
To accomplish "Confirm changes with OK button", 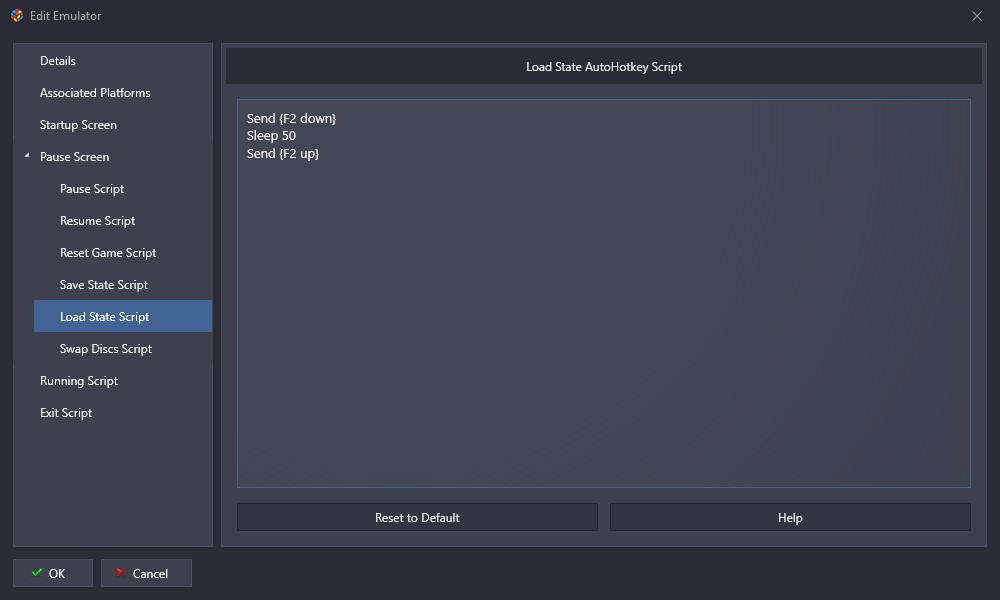I will point(53,573).
